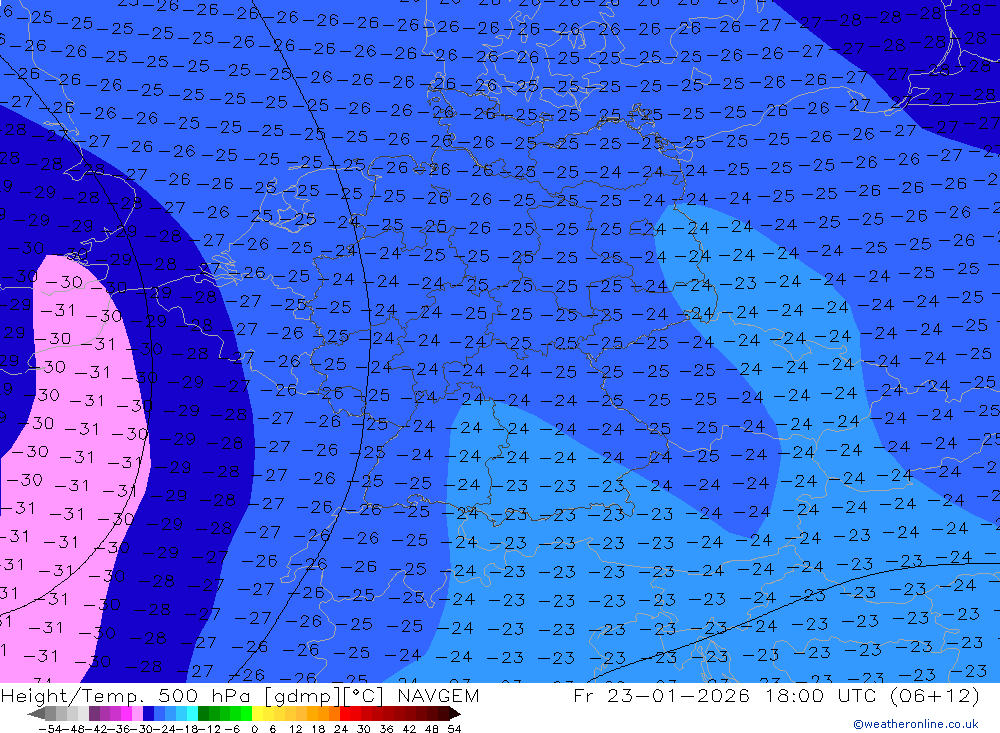Click the '-54' legend scale label

coord(51,729)
